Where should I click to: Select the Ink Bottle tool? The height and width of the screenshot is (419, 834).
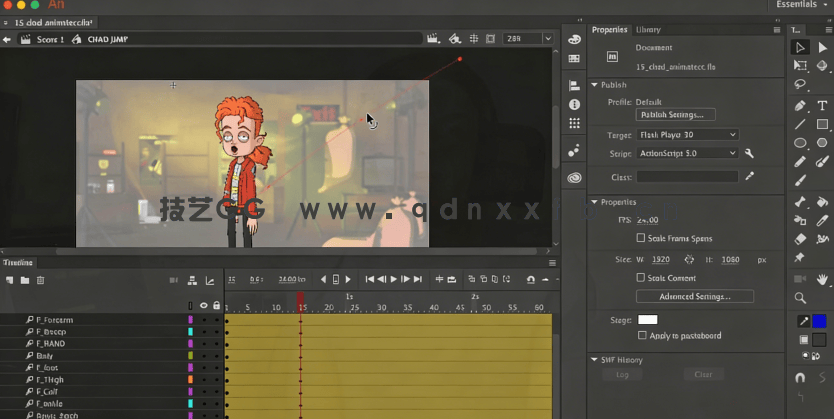pyautogui.click(x=800, y=220)
